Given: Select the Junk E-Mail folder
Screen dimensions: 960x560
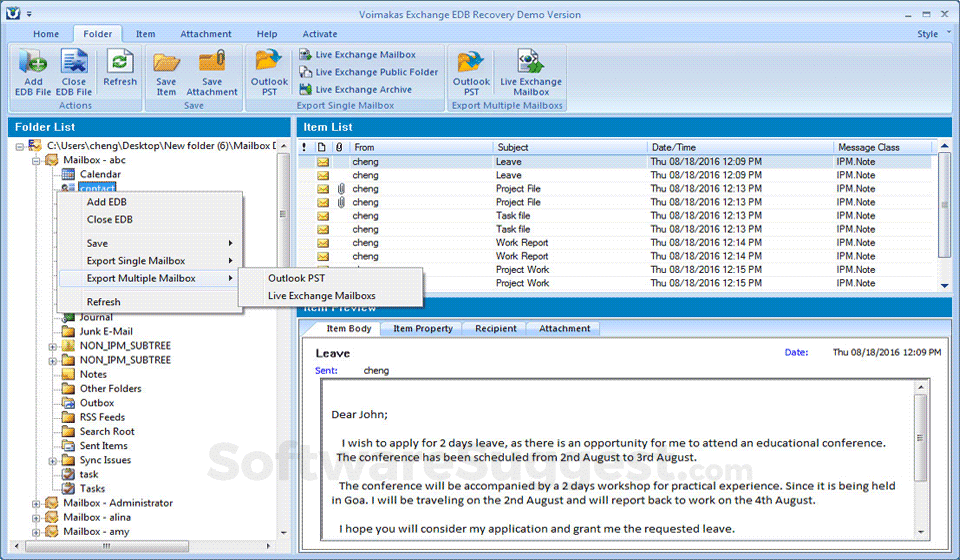Looking at the screenshot, I should pyautogui.click(x=106, y=331).
